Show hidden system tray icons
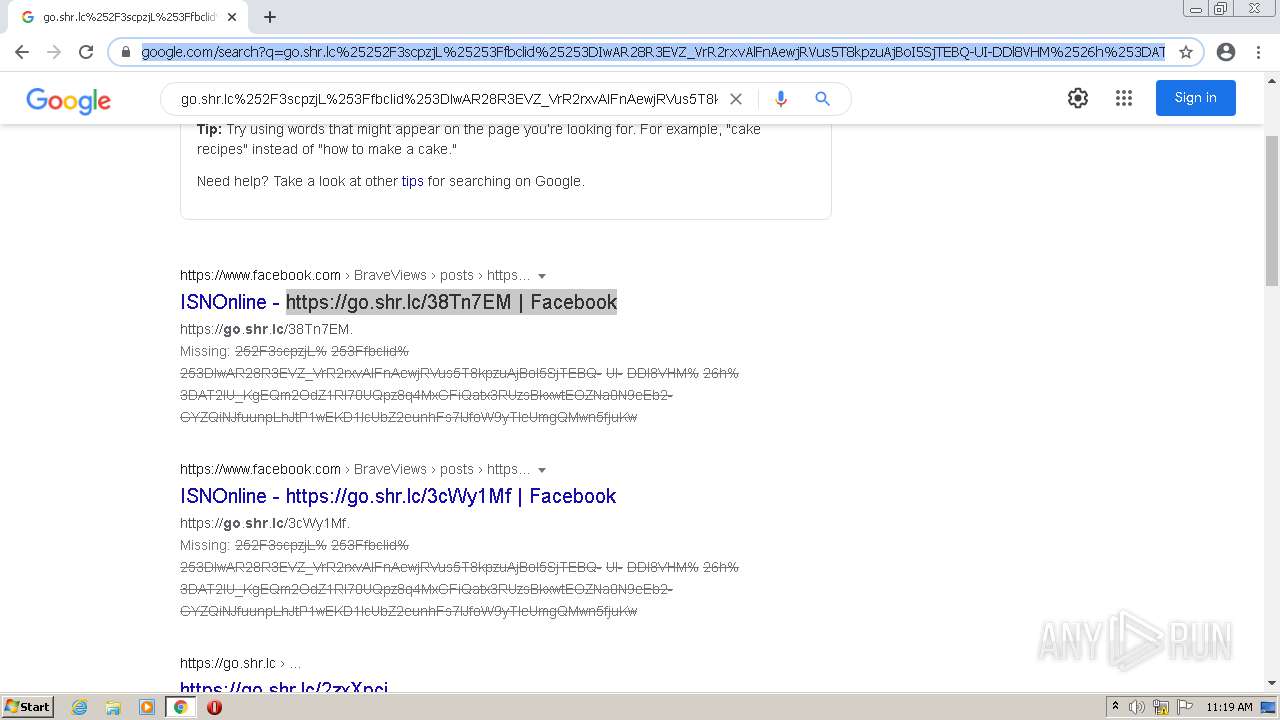The width and height of the screenshot is (1280, 720). coord(1115,707)
